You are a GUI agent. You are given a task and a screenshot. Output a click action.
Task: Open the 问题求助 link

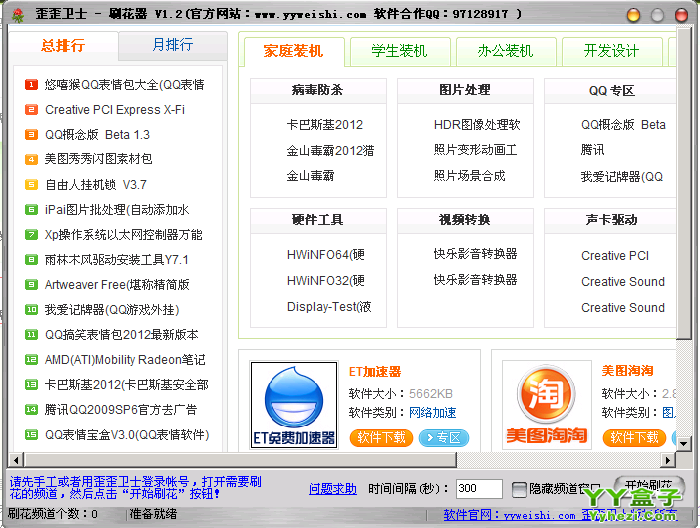[332, 489]
